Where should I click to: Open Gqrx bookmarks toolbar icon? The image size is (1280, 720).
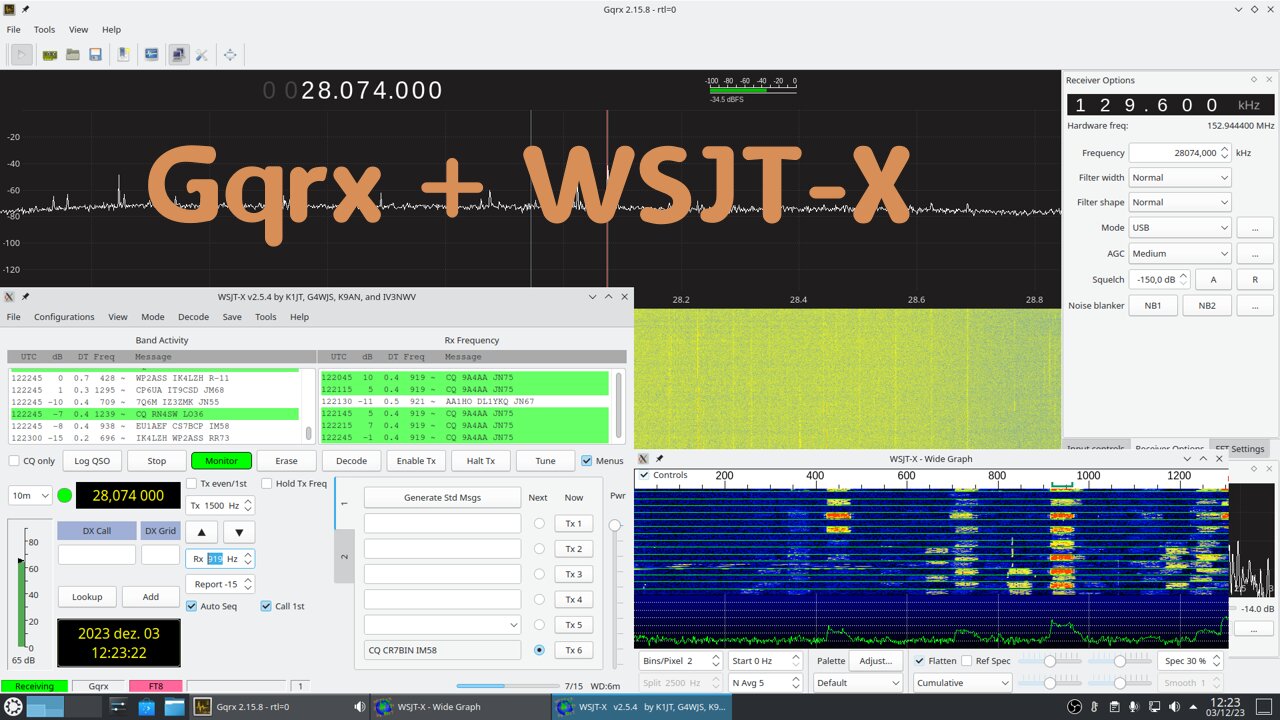pyautogui.click(x=124, y=54)
